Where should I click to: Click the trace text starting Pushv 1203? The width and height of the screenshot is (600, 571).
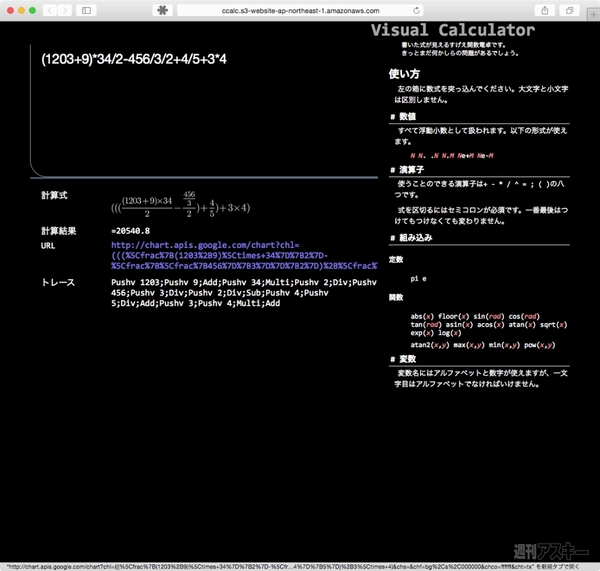click(244, 293)
